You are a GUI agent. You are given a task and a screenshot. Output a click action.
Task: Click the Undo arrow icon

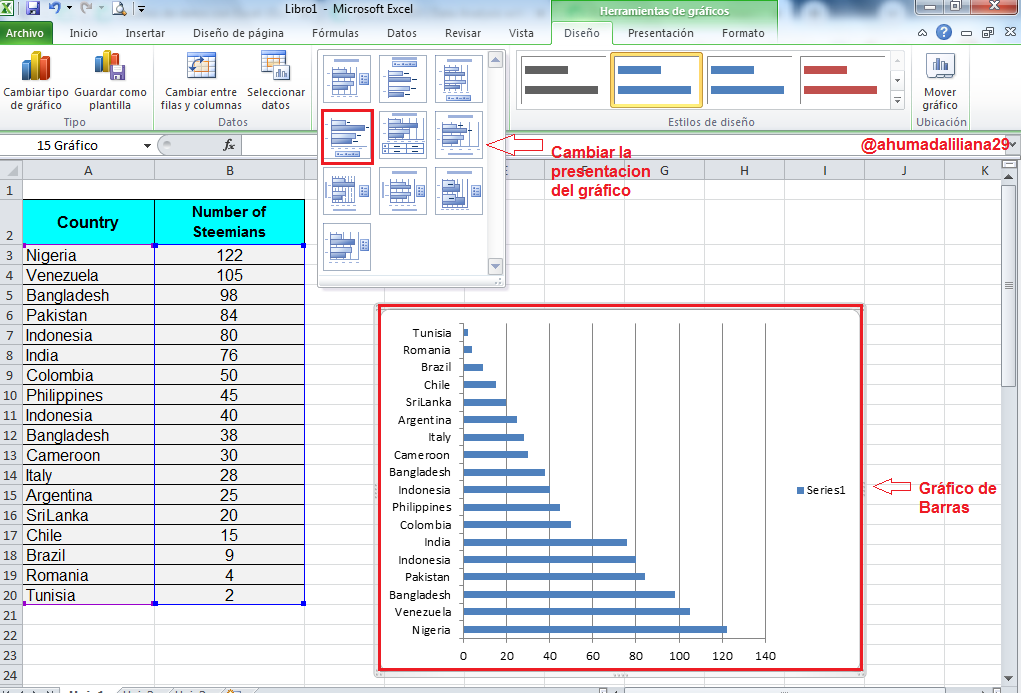click(x=54, y=8)
